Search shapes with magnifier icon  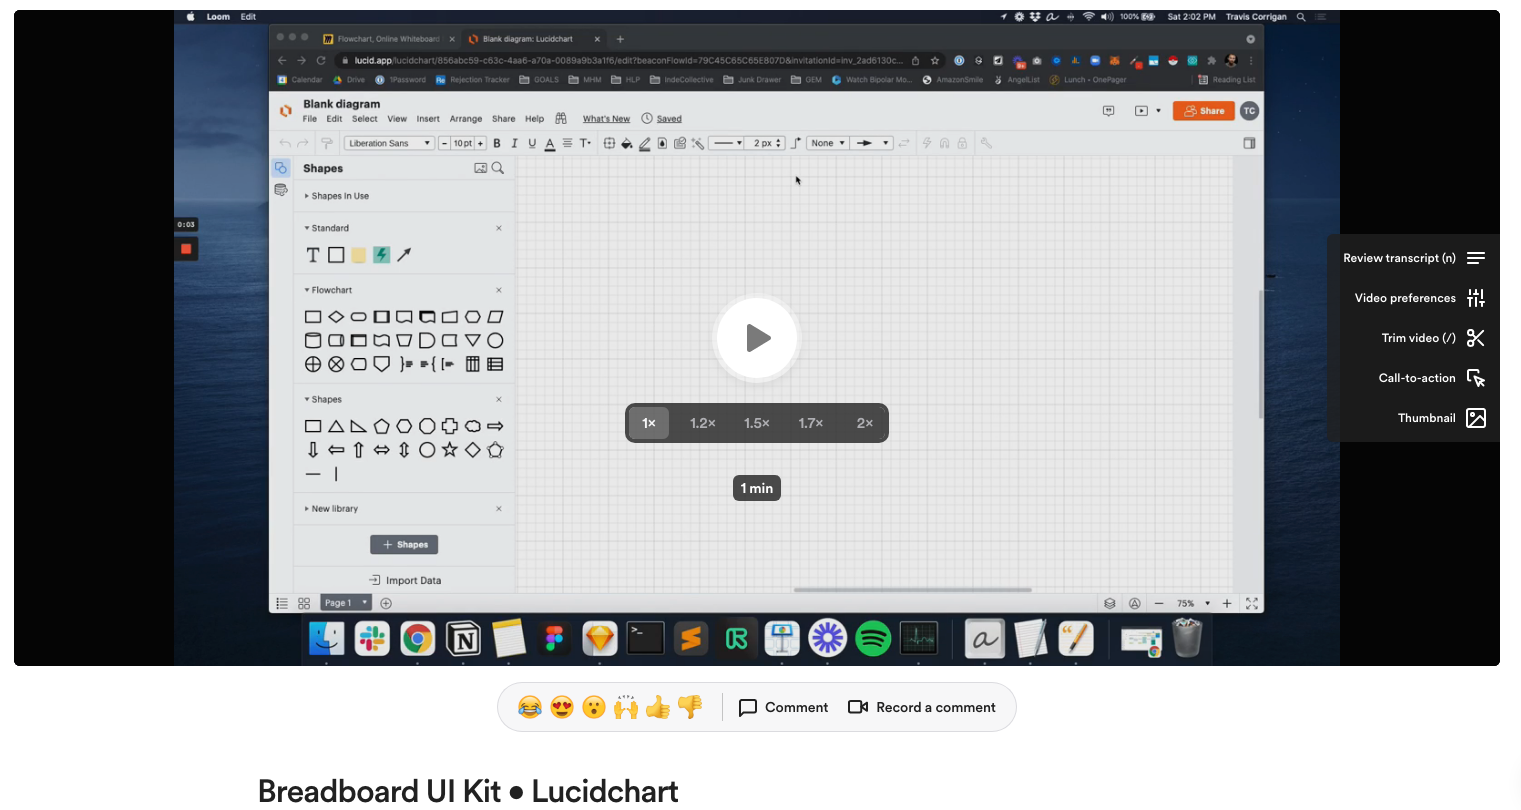point(498,168)
